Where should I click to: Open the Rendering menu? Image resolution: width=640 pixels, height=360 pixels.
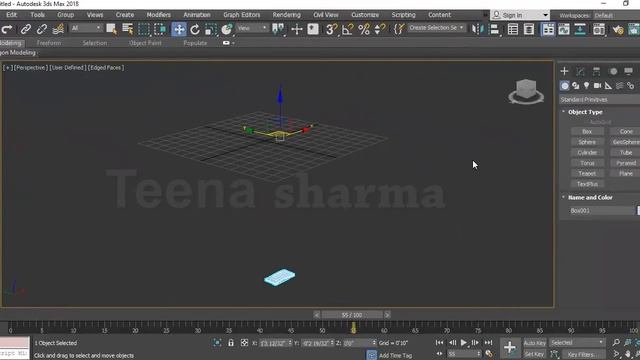(x=287, y=15)
